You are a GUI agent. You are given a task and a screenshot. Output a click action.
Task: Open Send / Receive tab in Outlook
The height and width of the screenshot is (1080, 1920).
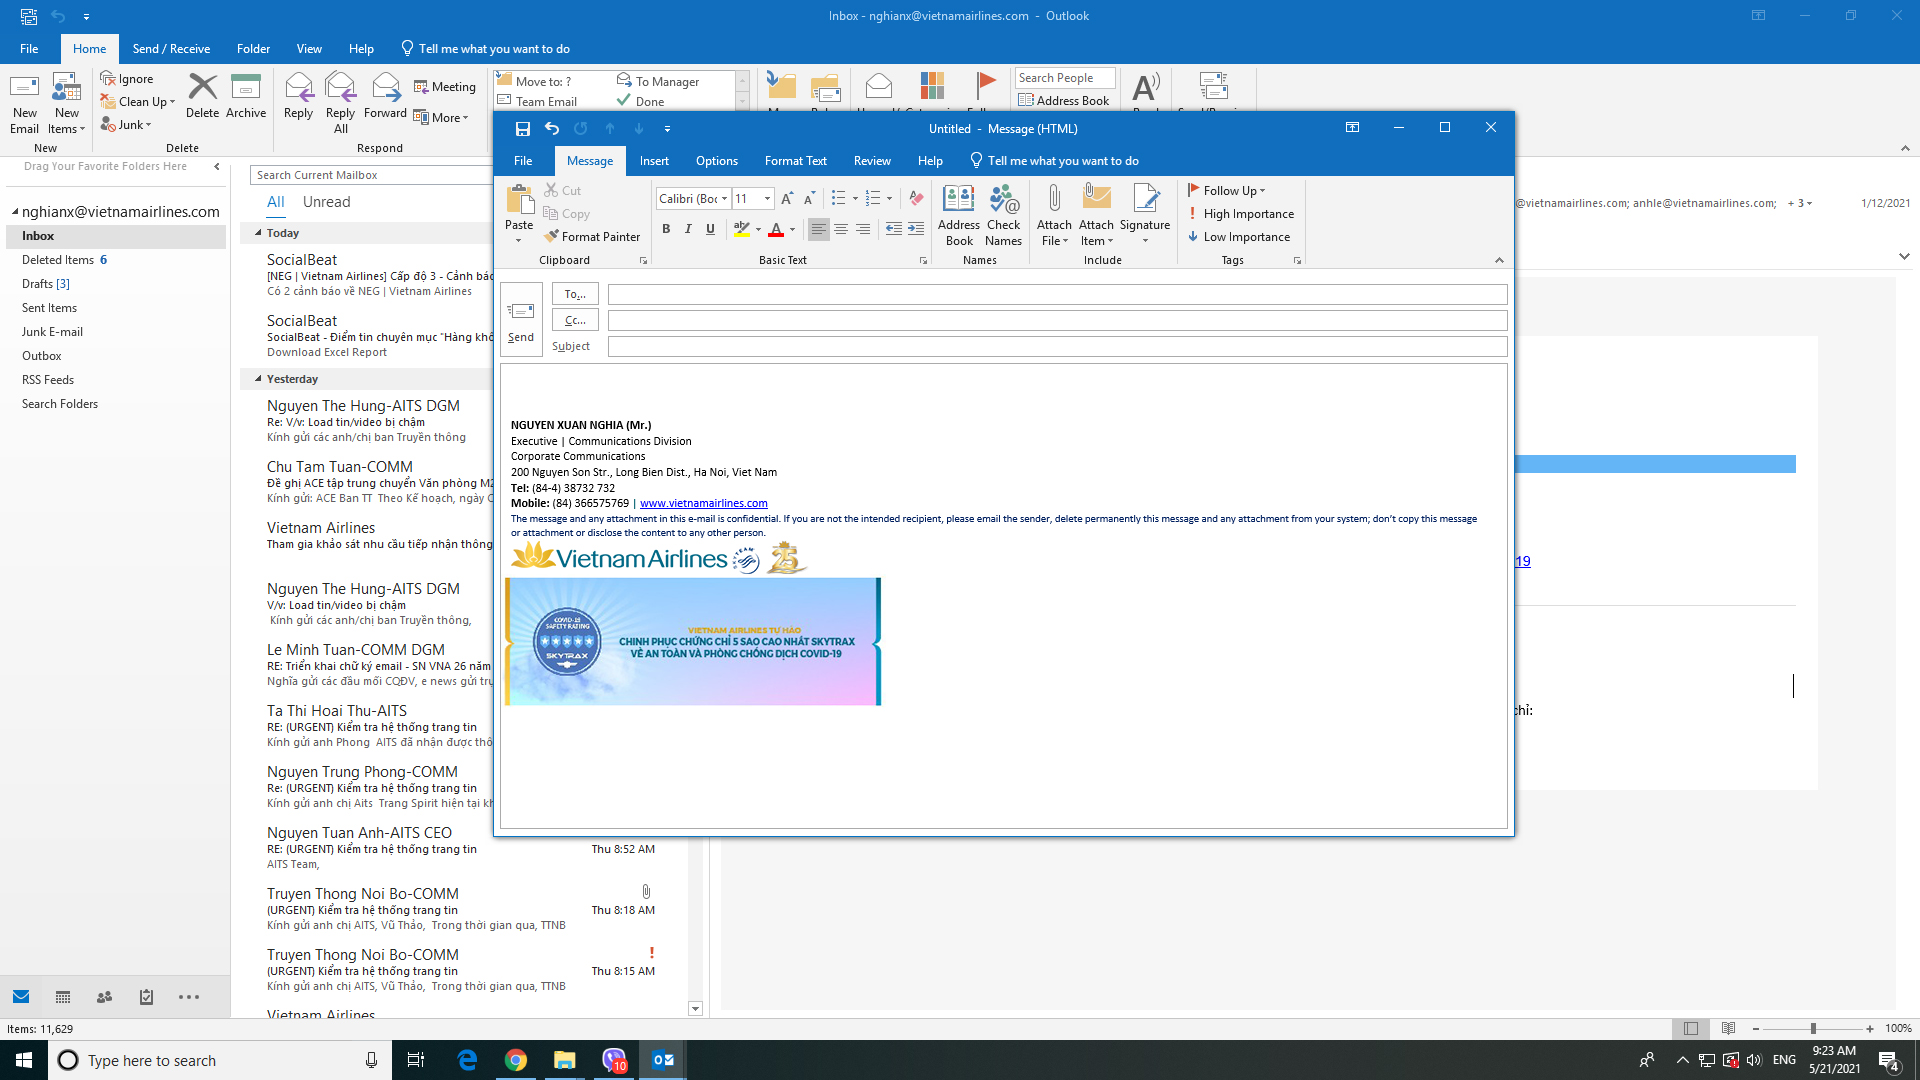pos(171,49)
